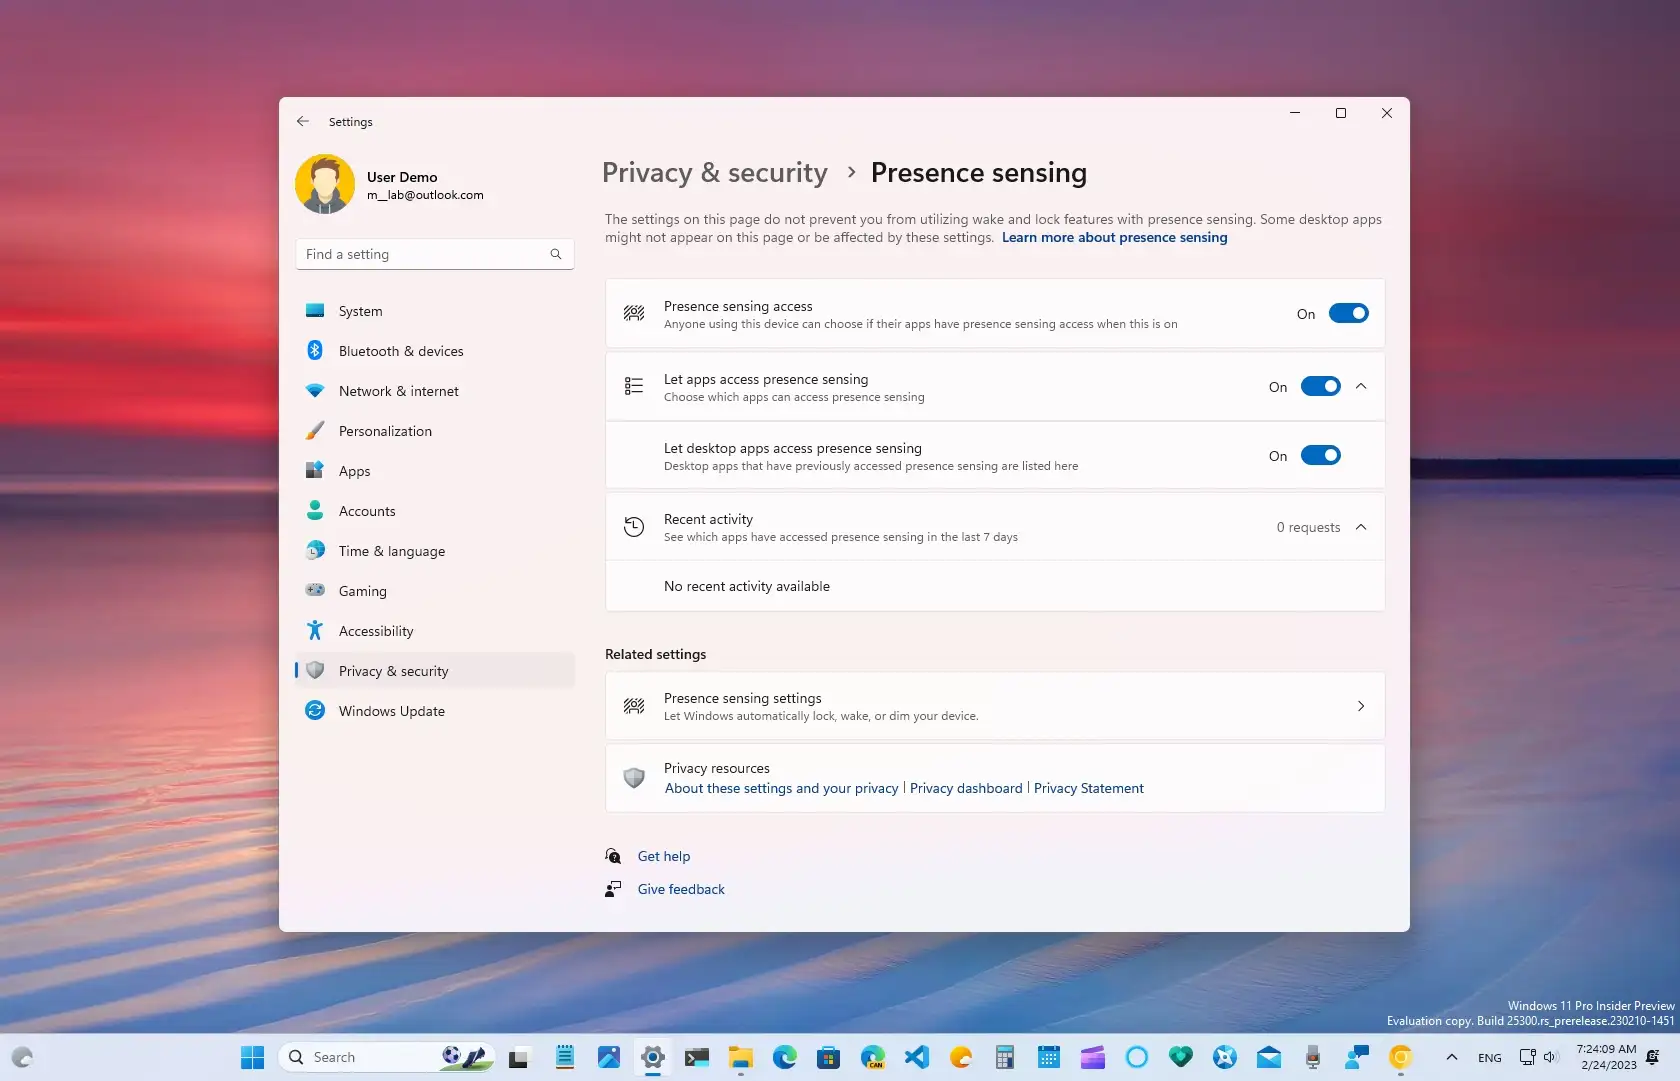Open the Privacy Statement link
Screen dimensions: 1680x1081
pos(1088,788)
